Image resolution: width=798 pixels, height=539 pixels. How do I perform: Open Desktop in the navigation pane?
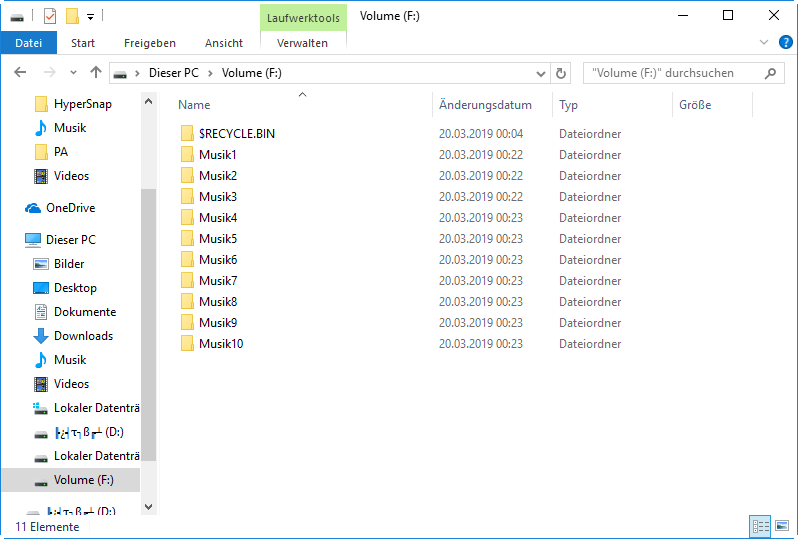coord(65,288)
